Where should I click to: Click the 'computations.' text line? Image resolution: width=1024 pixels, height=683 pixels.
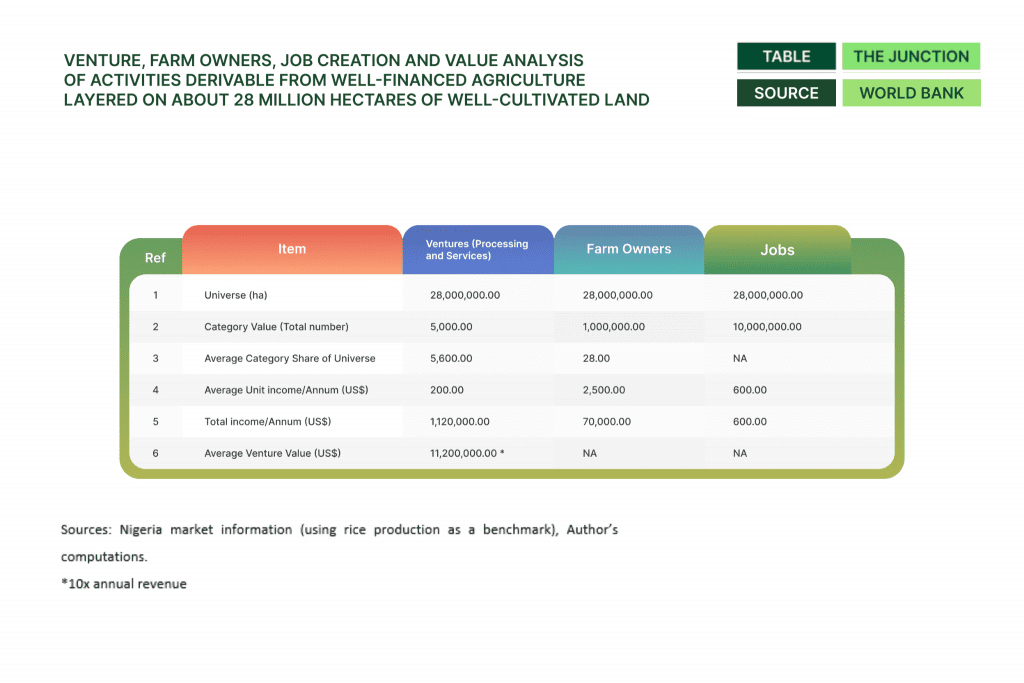(104, 557)
